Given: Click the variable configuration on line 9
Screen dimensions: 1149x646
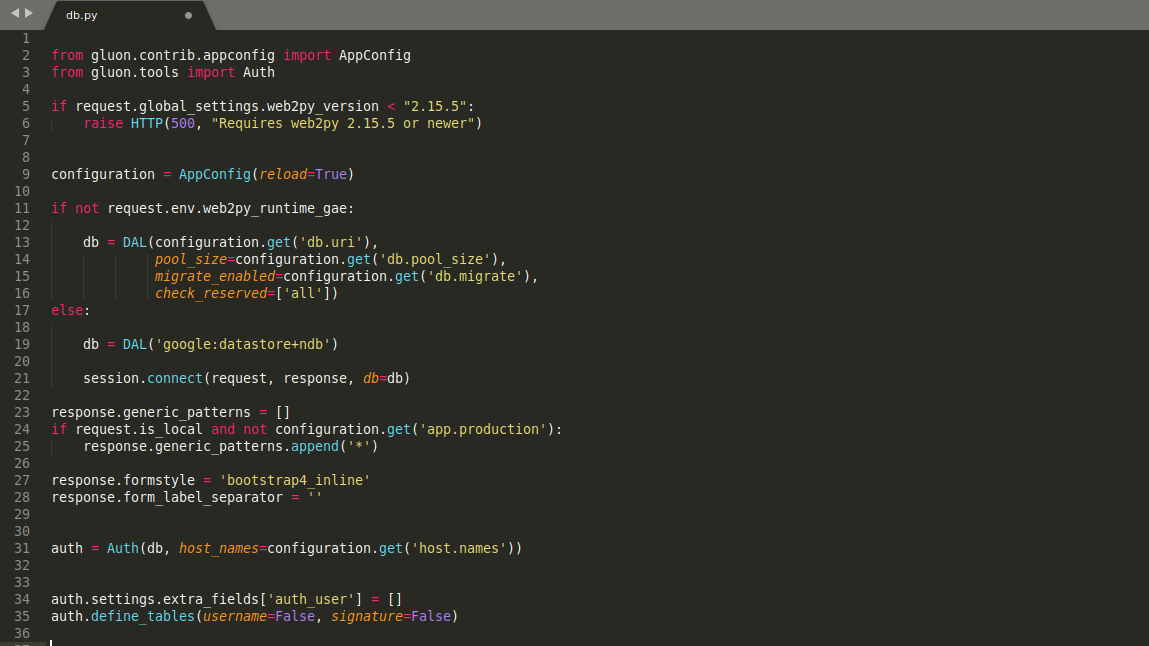Looking at the screenshot, I should click(x=103, y=174).
